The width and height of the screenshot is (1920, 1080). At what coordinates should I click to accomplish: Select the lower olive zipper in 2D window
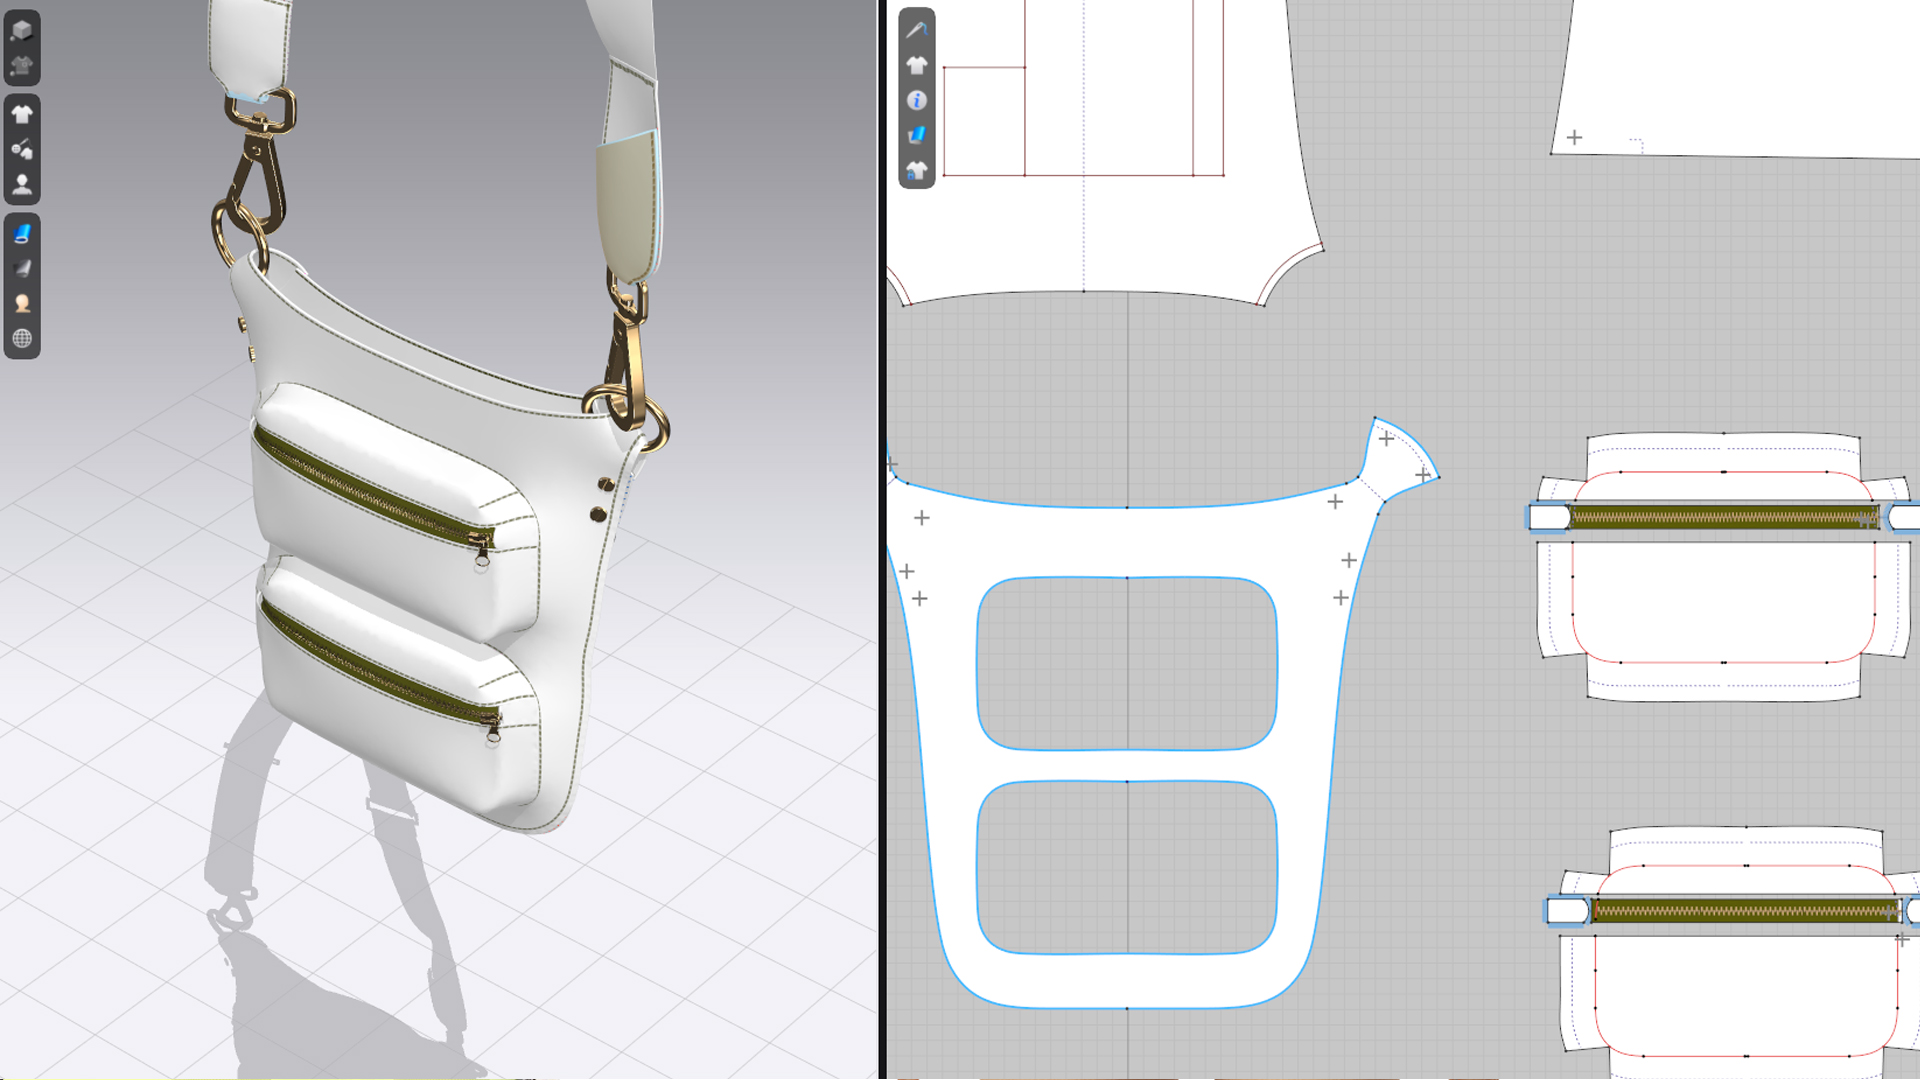pos(1742,910)
